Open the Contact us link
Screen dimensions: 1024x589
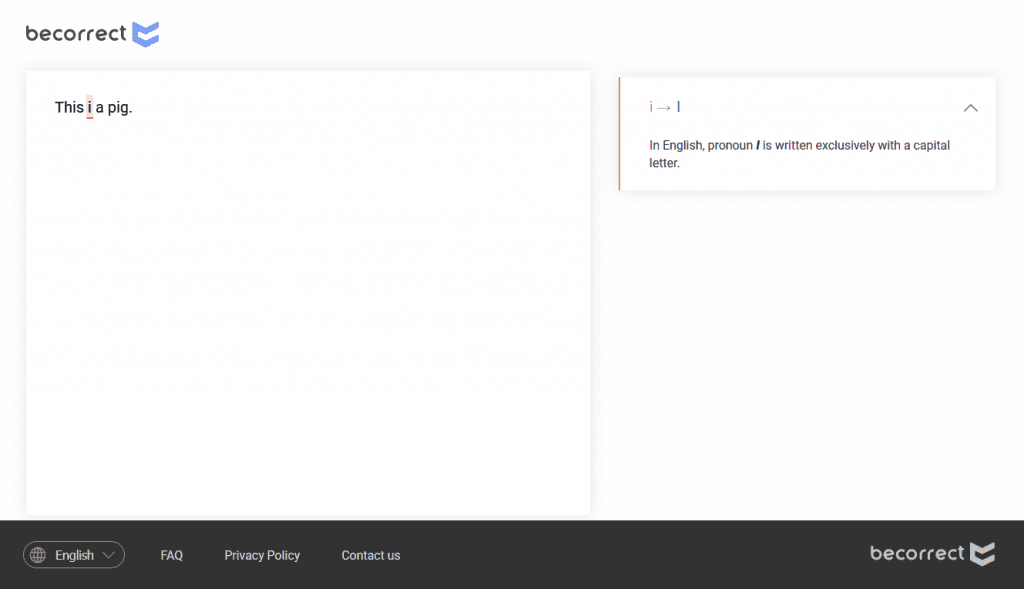pos(370,555)
